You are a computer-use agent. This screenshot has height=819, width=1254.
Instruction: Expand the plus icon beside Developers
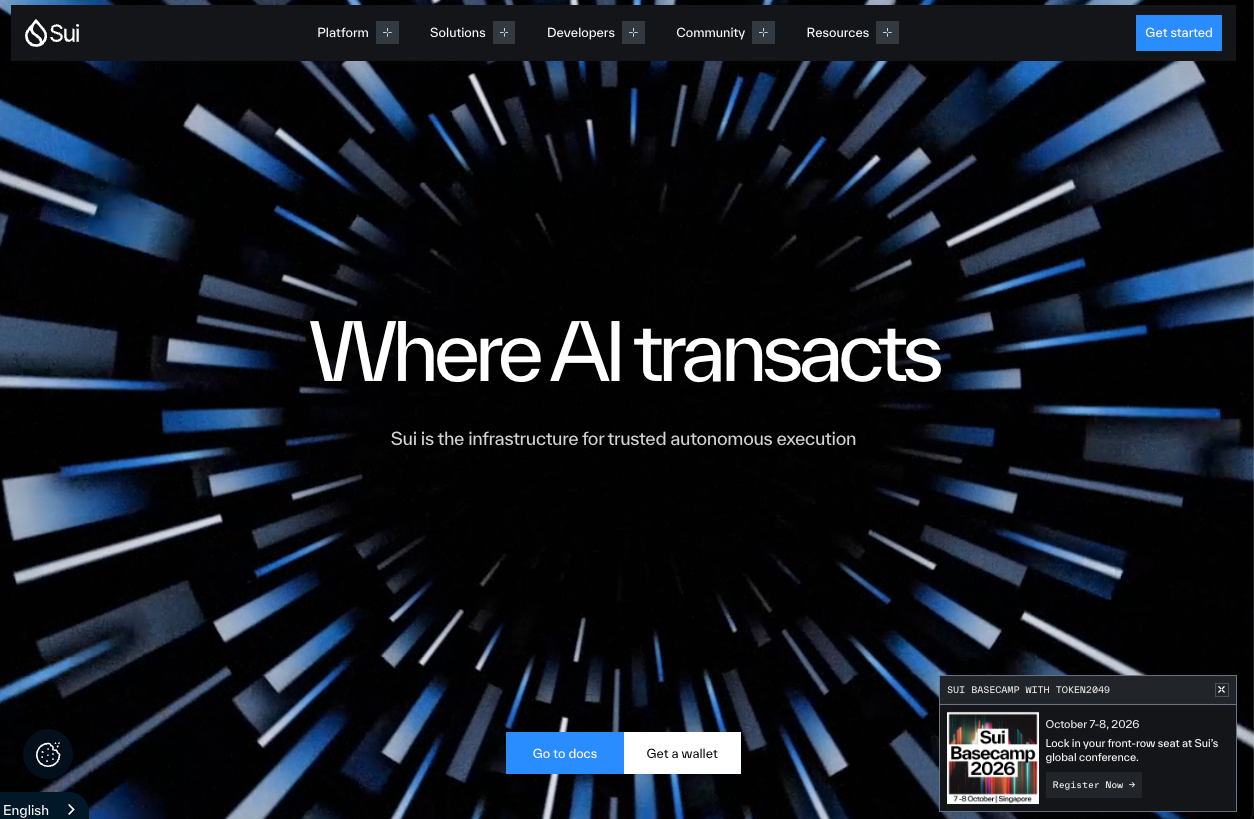(633, 33)
